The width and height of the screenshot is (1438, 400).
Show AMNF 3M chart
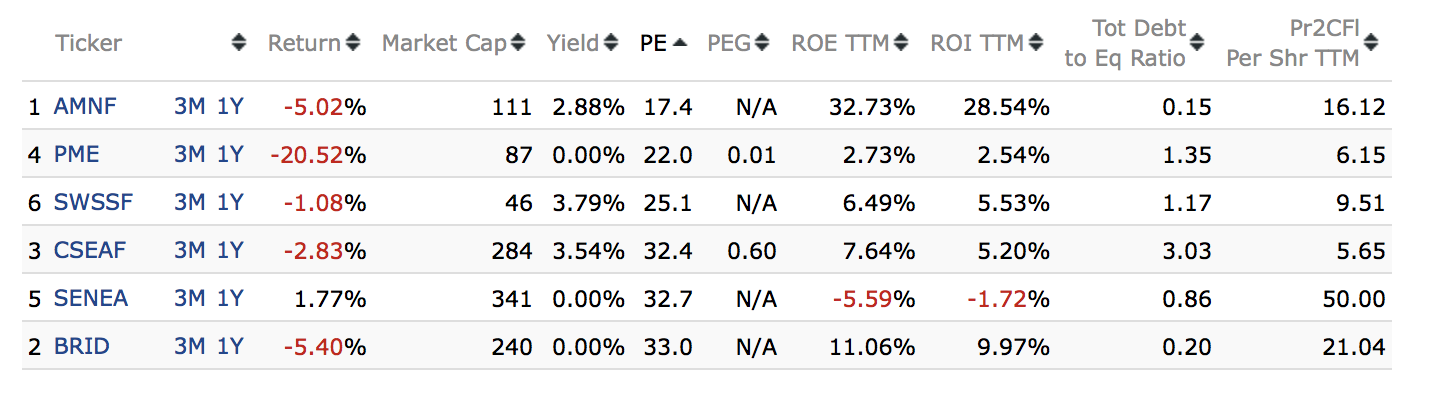point(189,107)
